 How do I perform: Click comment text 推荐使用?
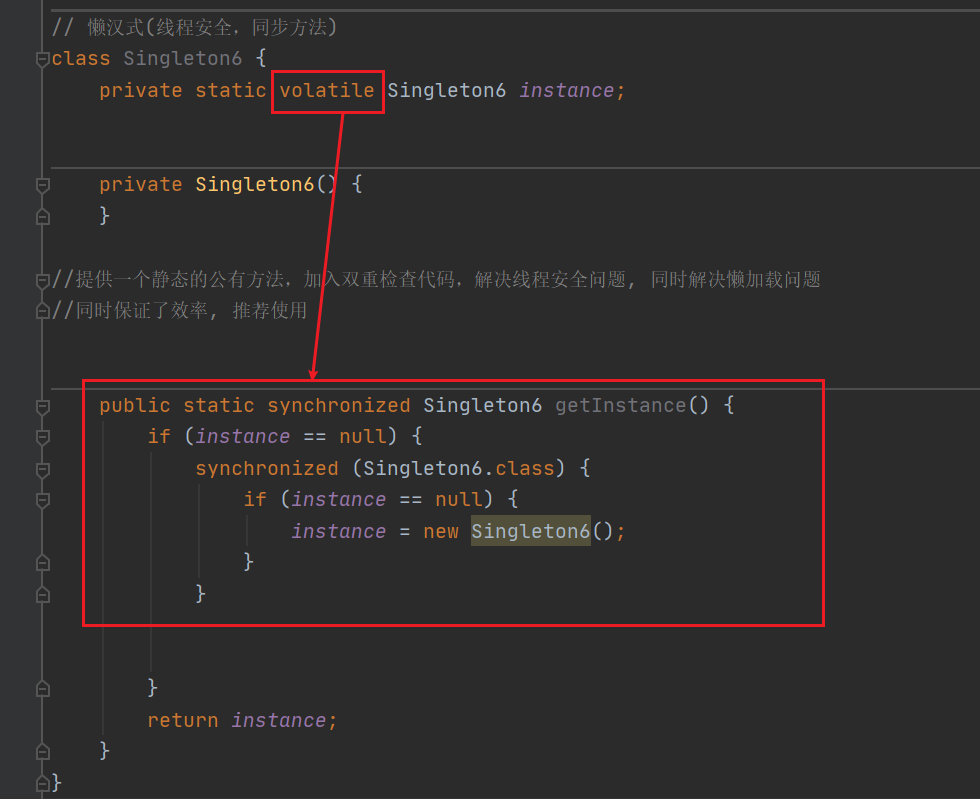[x=269, y=310]
